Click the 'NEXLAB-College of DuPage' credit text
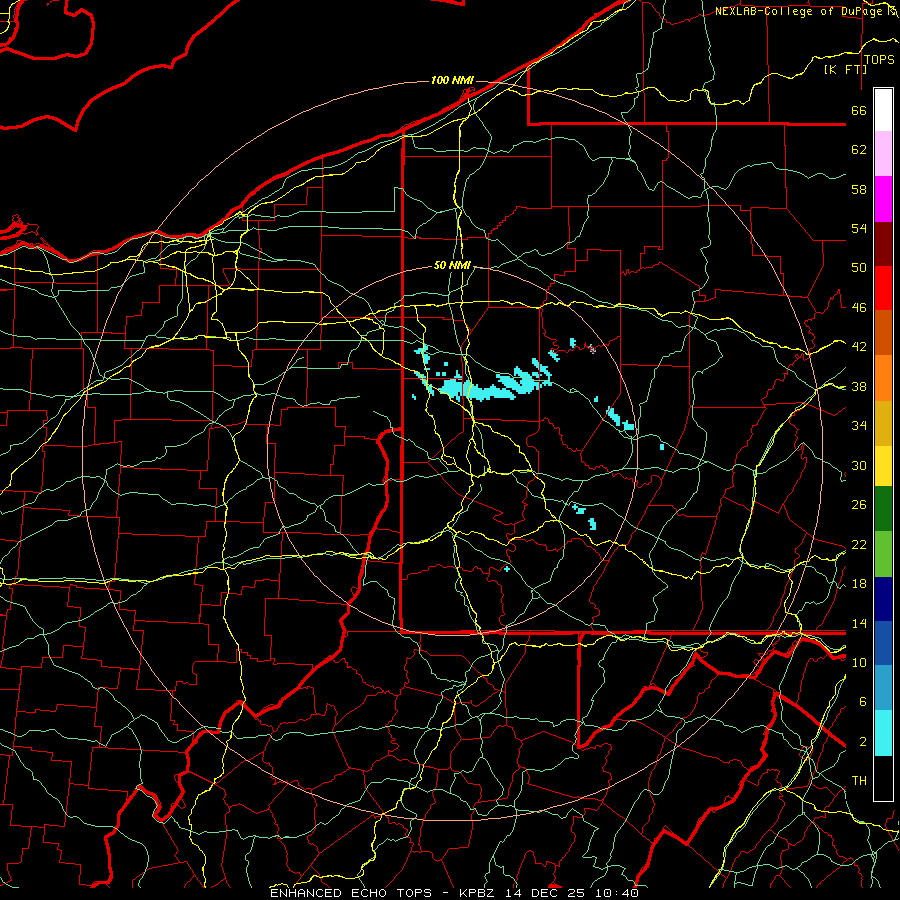 (x=800, y=11)
